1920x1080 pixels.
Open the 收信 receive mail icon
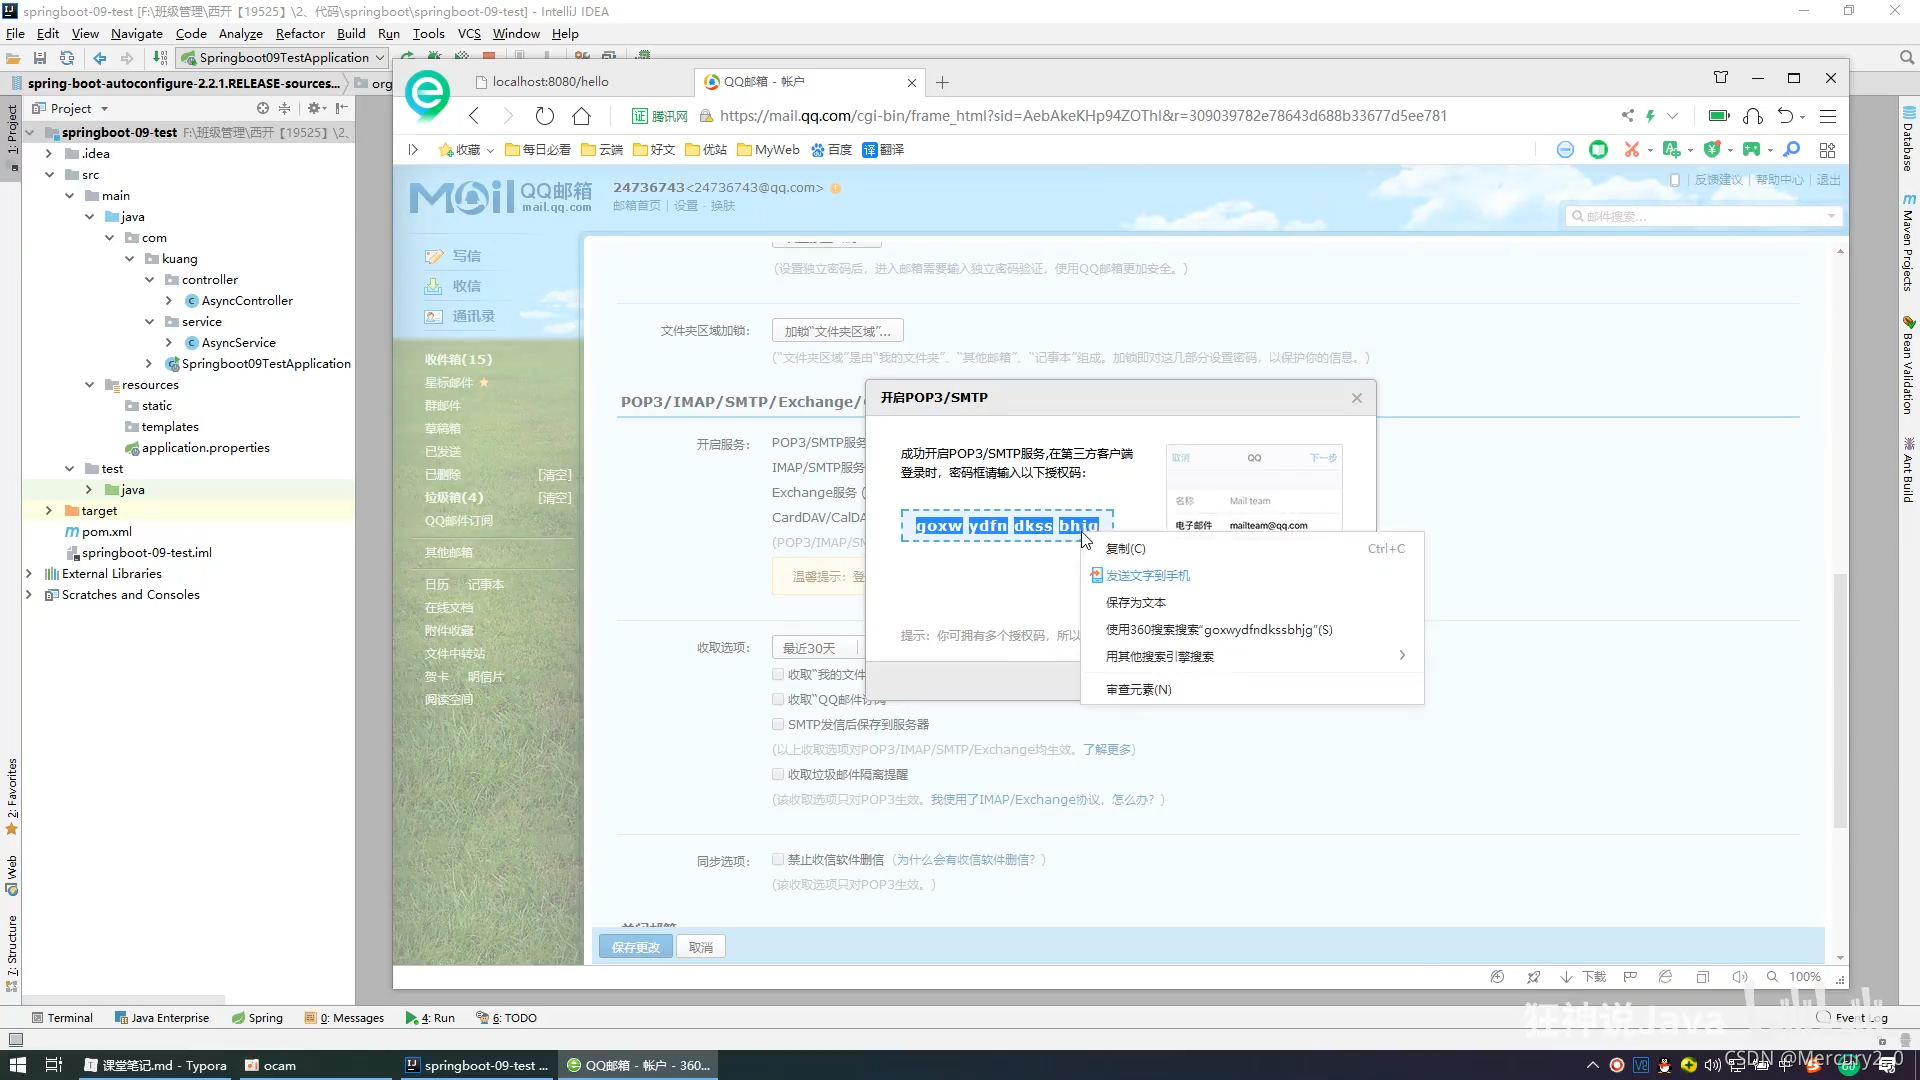pyautogui.click(x=433, y=286)
